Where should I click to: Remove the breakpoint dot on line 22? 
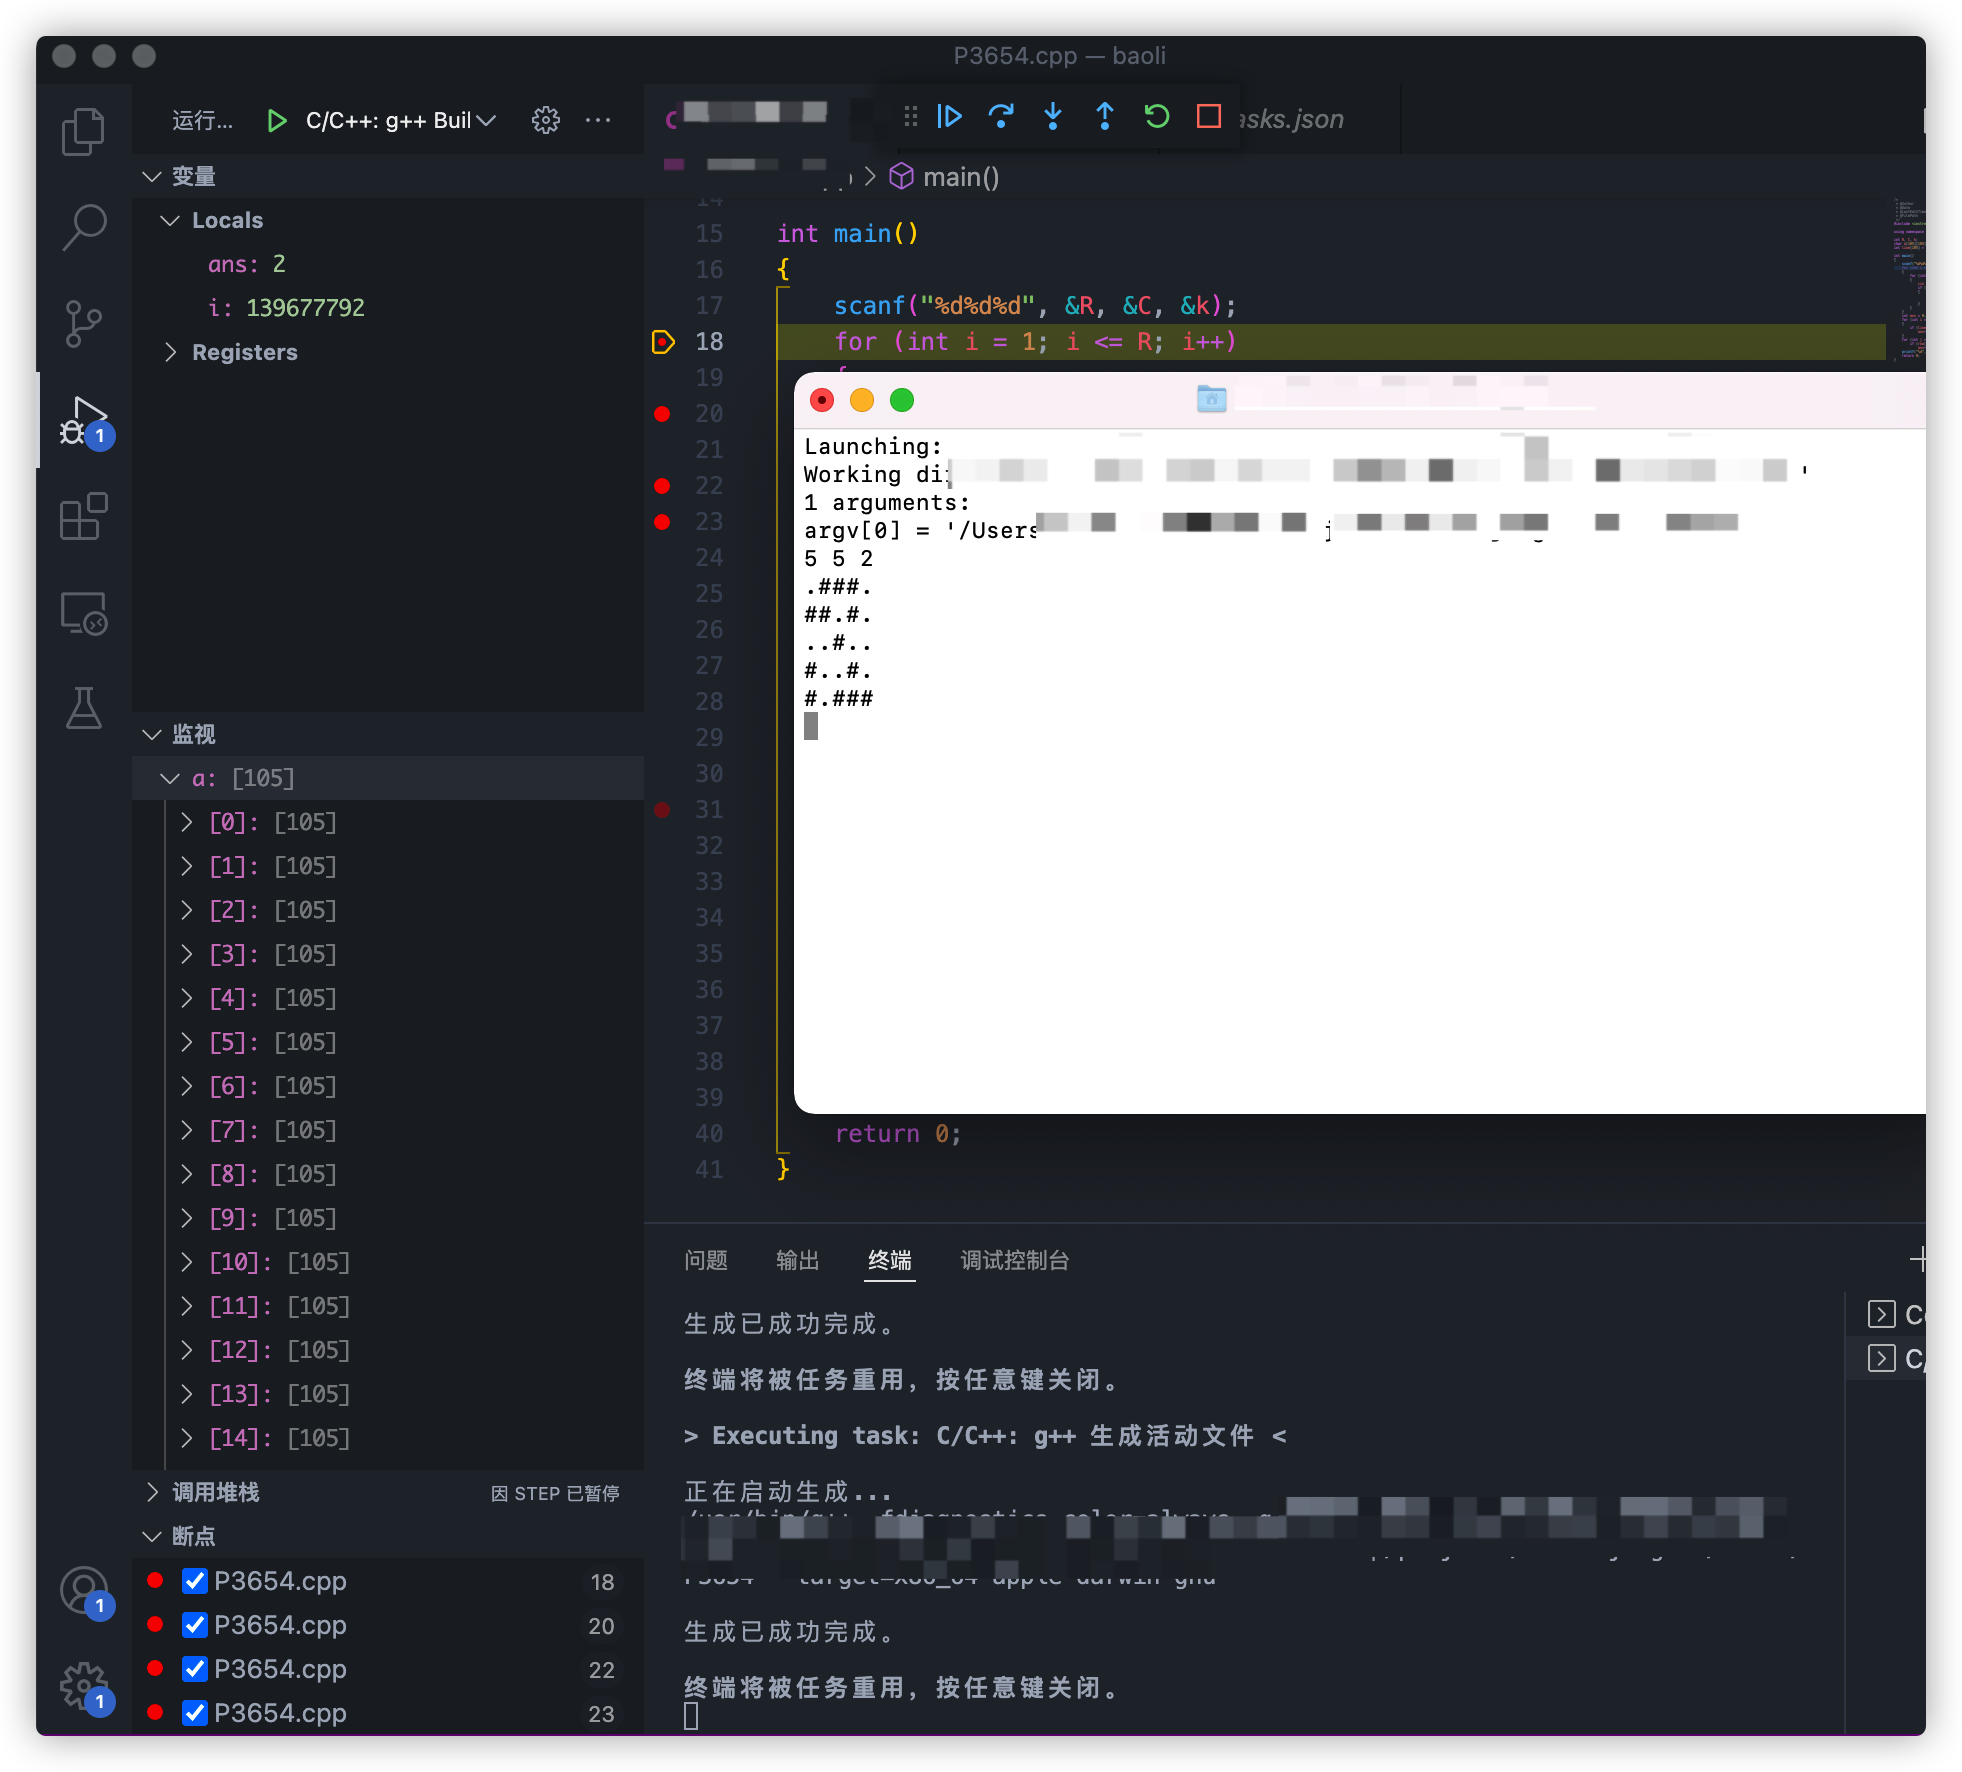coord(662,486)
